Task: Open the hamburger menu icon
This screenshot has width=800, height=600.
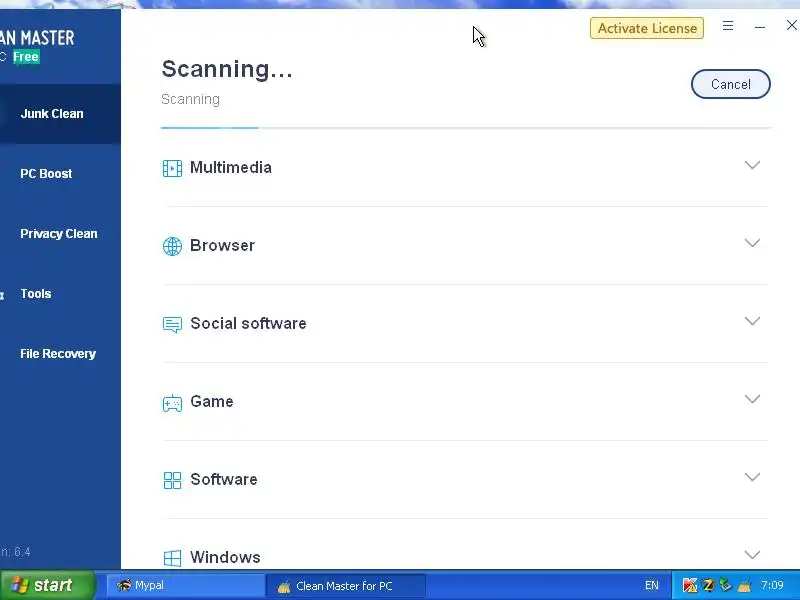Action: point(728,26)
